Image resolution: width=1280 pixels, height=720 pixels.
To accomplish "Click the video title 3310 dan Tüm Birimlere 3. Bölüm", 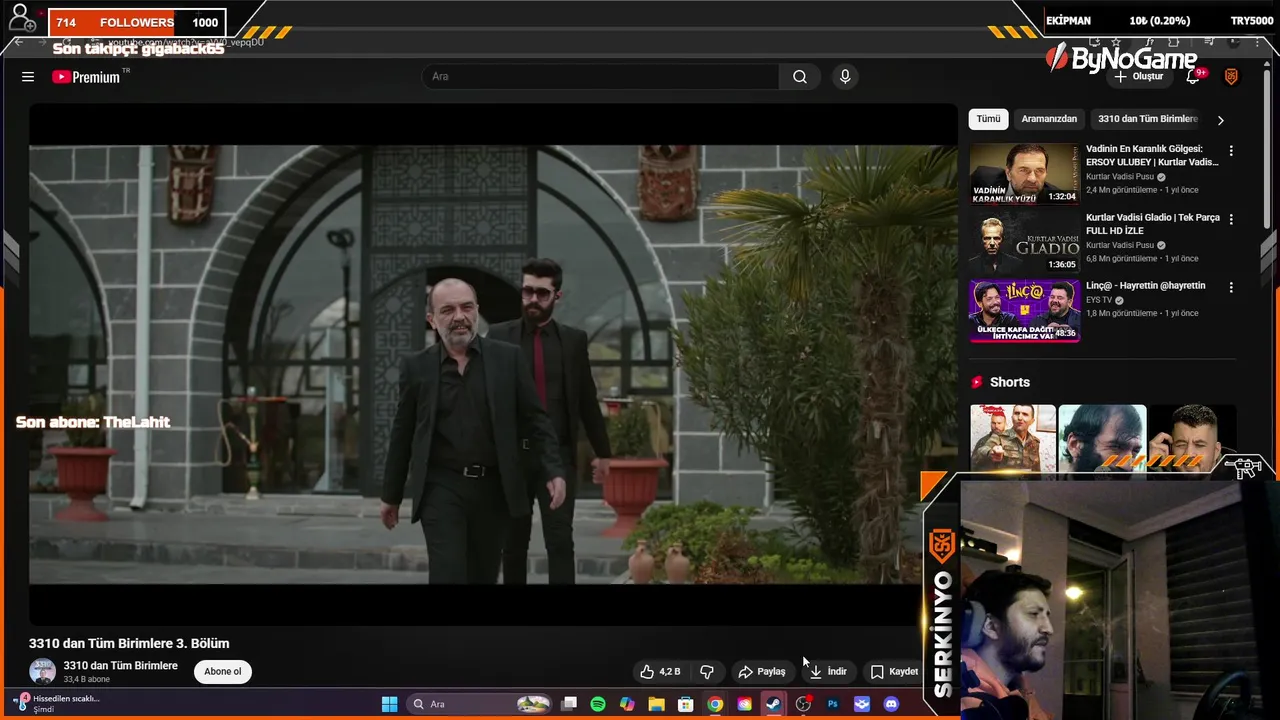I will [x=129, y=644].
